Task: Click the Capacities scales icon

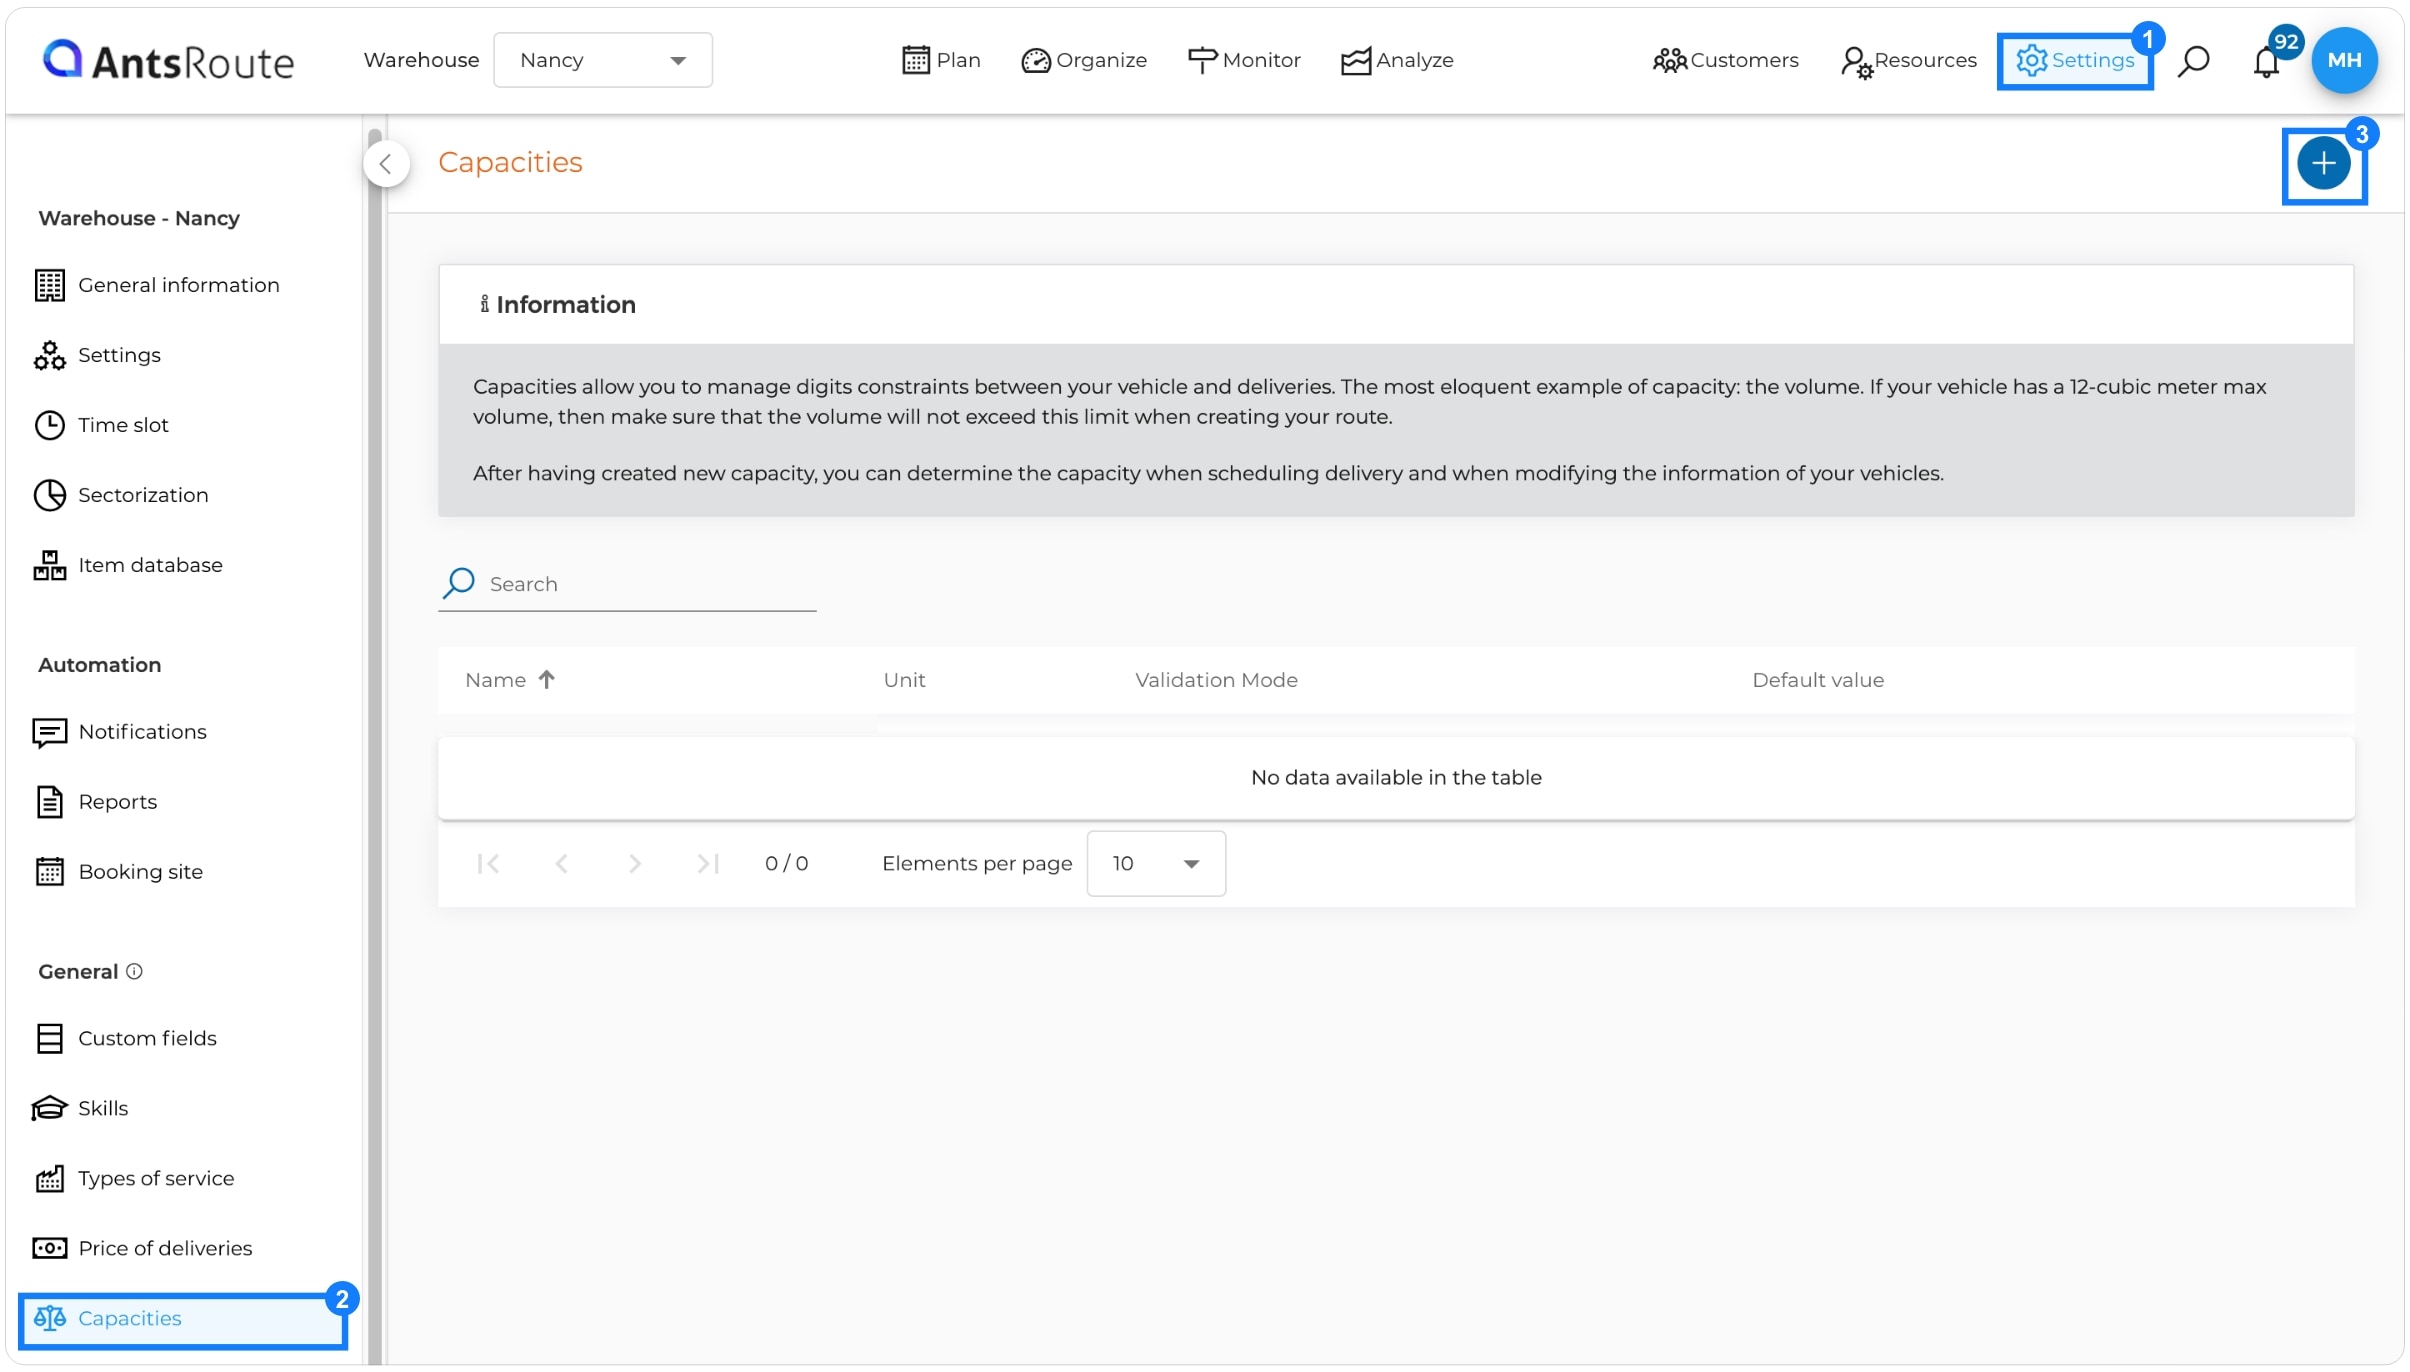Action: point(50,1318)
